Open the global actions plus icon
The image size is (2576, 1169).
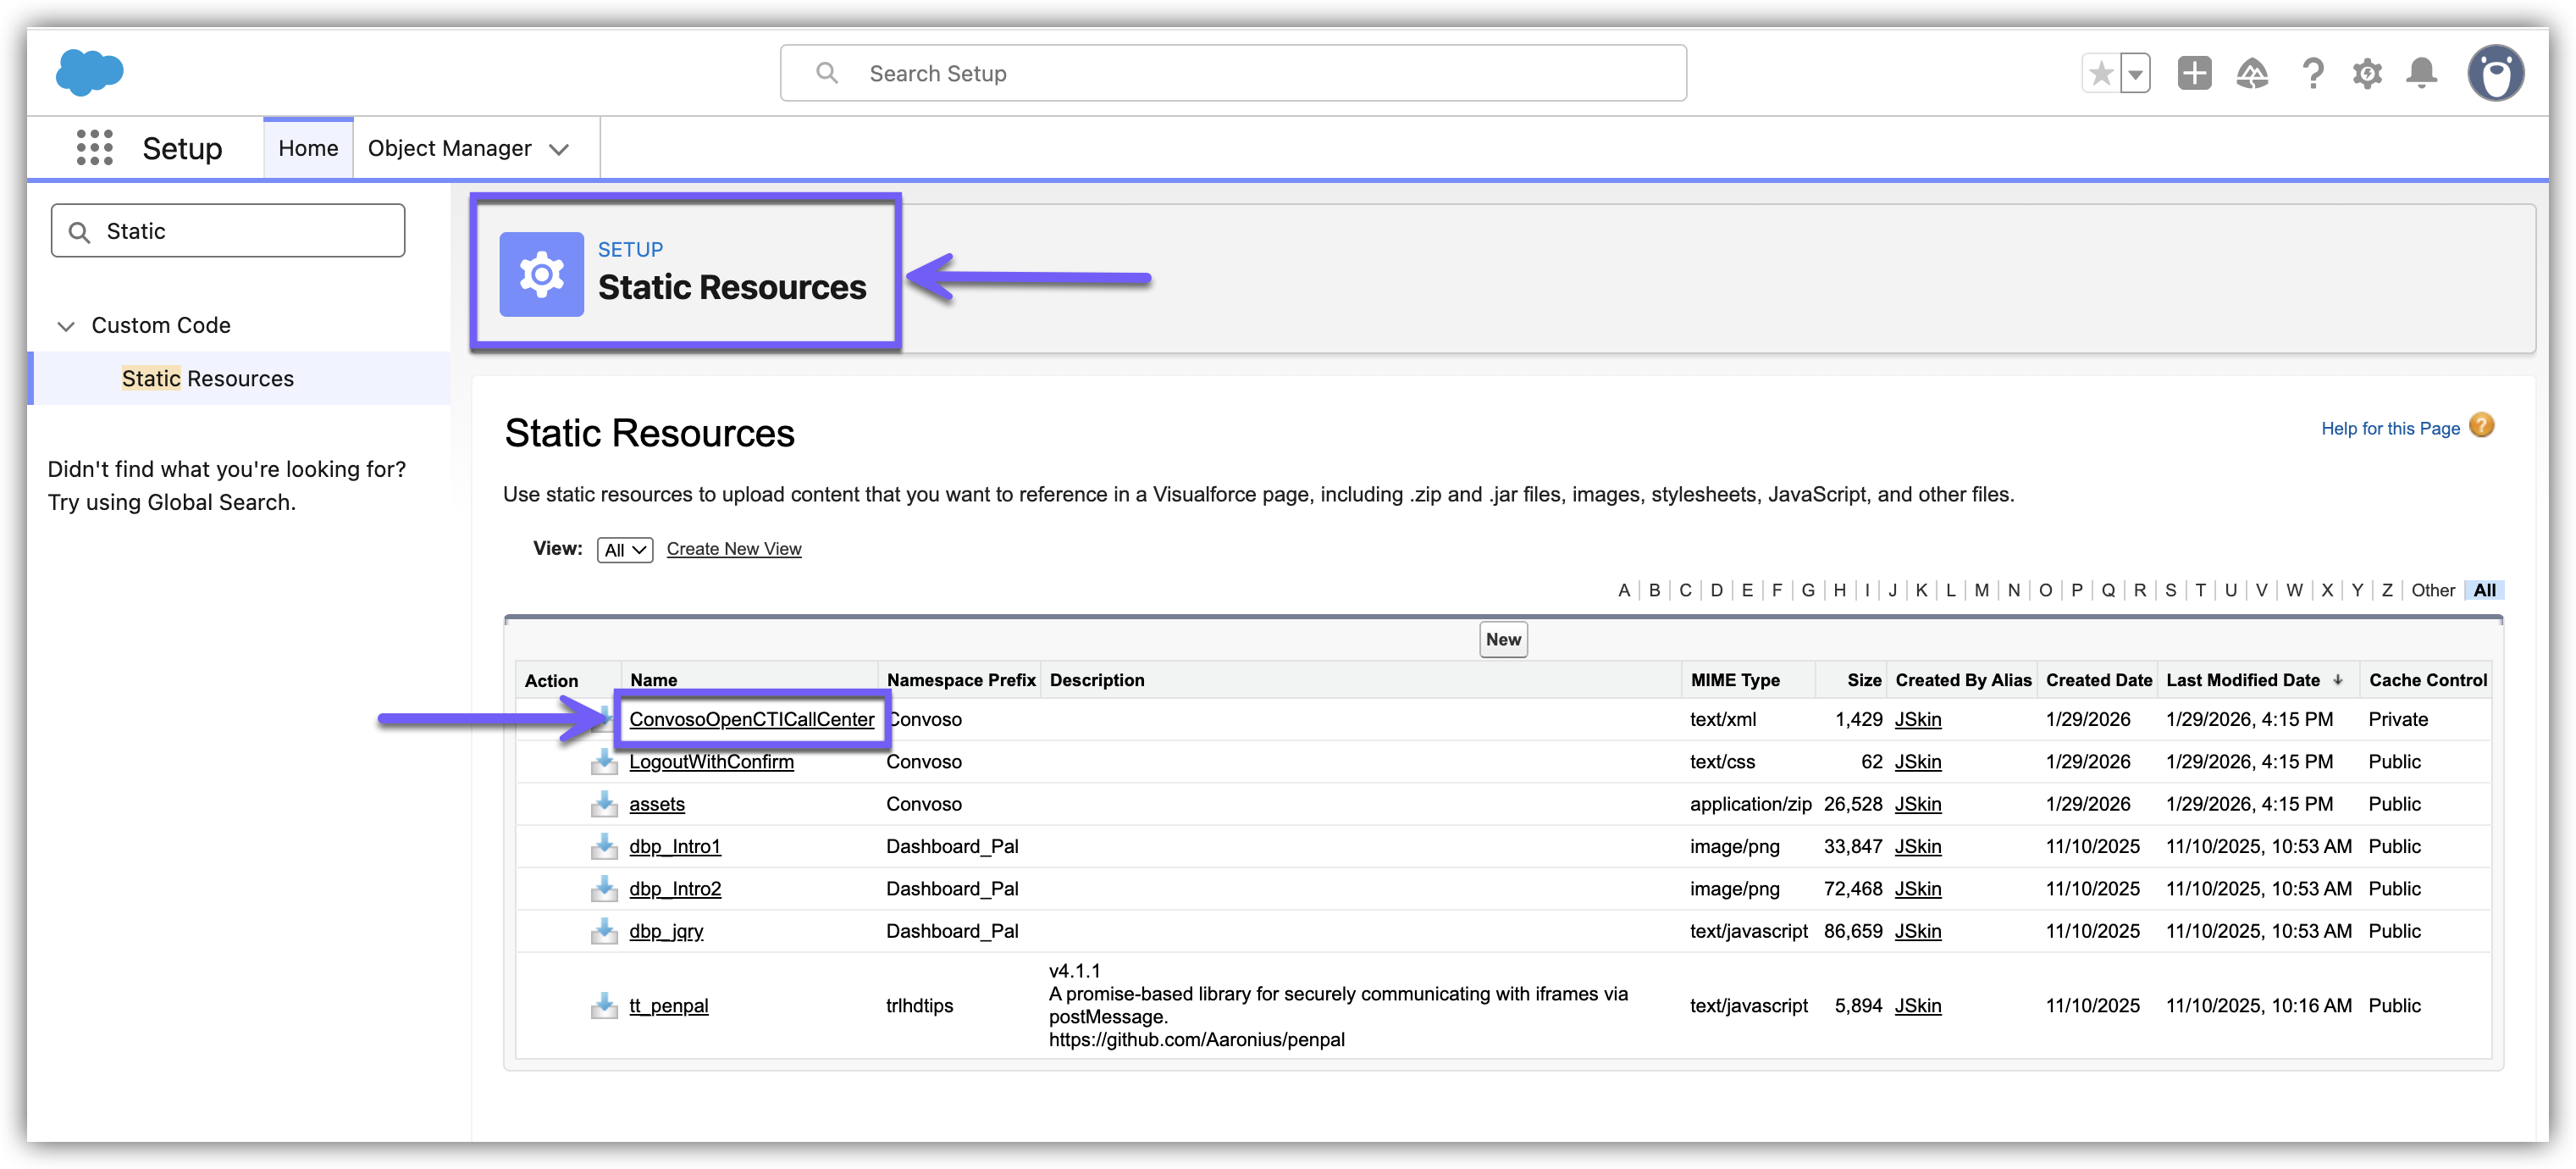point(2194,73)
